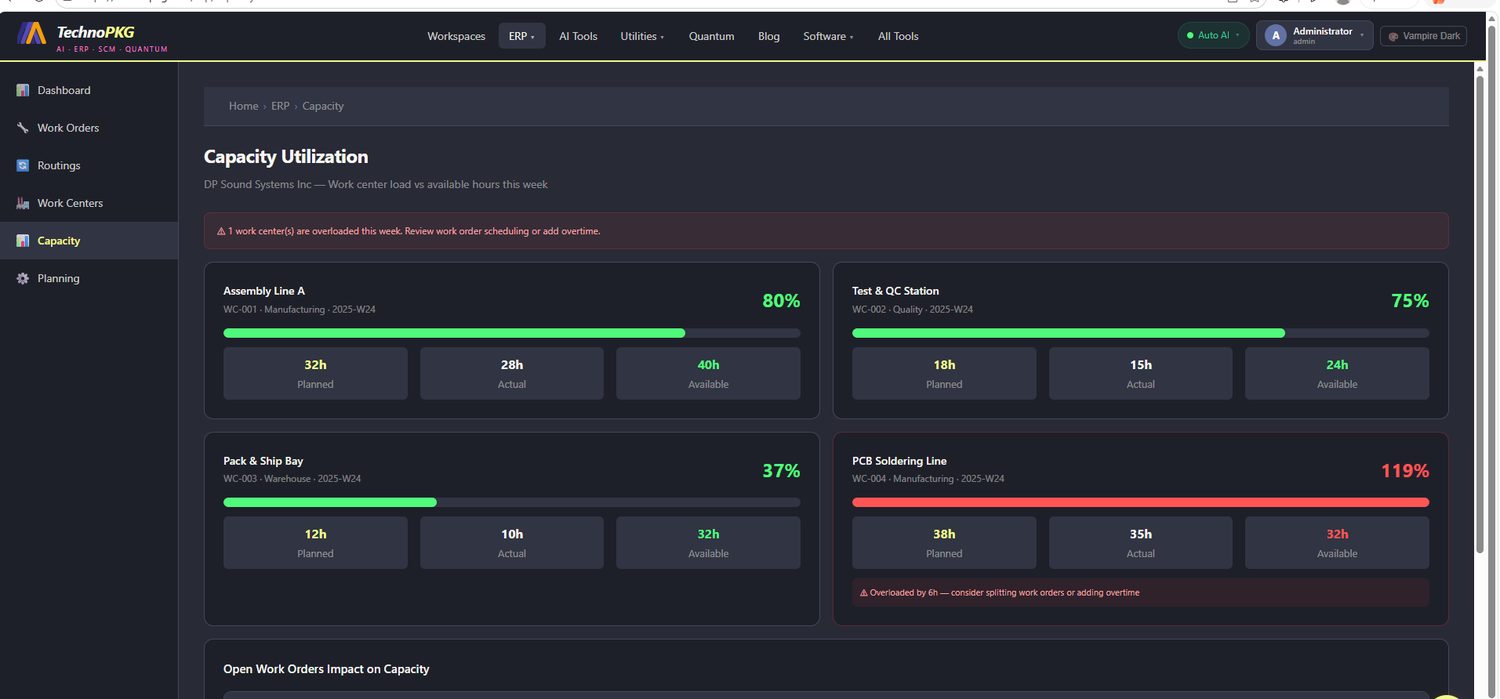Click Assembly Line A 28h Actual tile
The width and height of the screenshot is (1500, 699).
[x=512, y=373]
